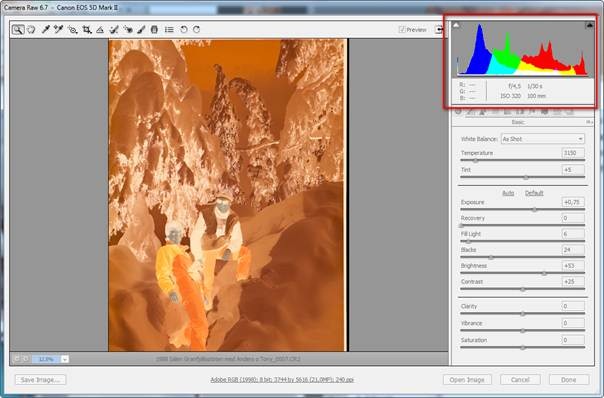Select the Targeted Adjustment tool
The image size is (604, 398).
click(x=72, y=30)
